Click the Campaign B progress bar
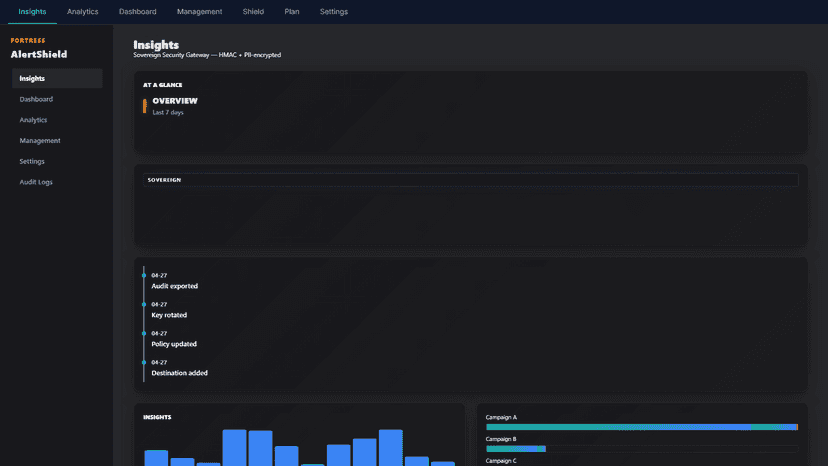 click(x=642, y=449)
